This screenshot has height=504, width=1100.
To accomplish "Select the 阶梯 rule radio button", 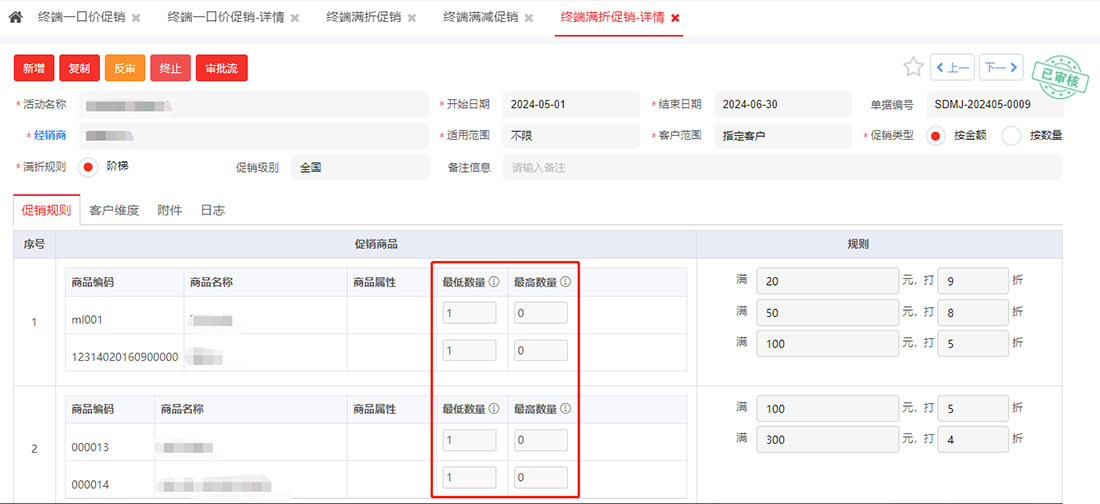I will [88, 167].
